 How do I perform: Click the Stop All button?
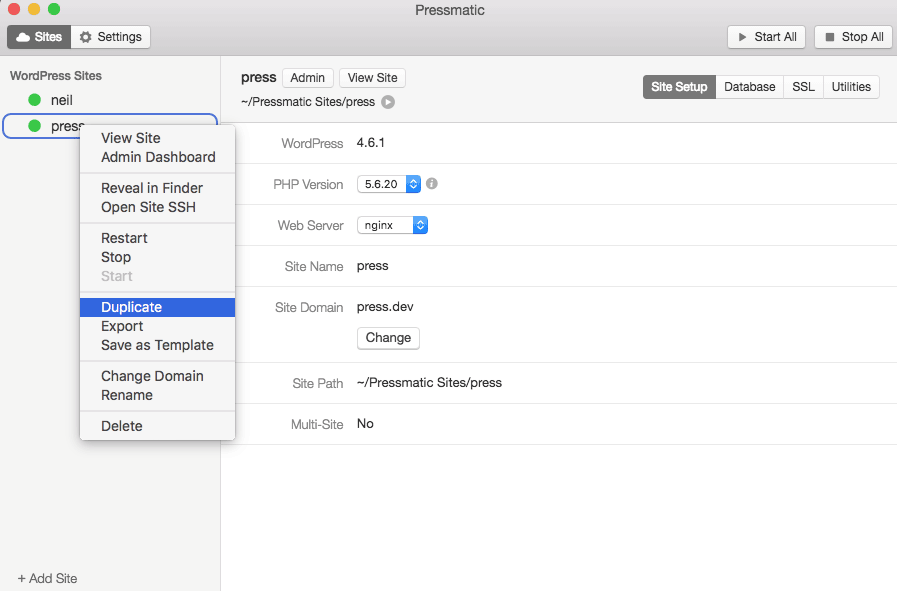(x=854, y=37)
